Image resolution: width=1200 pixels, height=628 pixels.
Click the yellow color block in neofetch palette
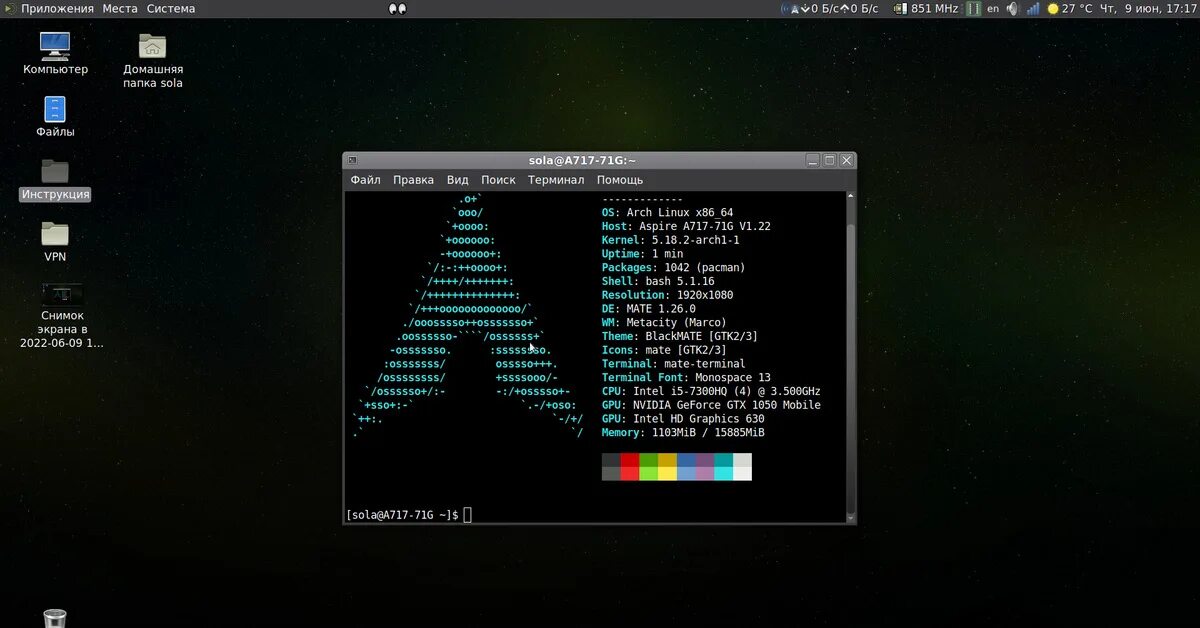point(667,467)
